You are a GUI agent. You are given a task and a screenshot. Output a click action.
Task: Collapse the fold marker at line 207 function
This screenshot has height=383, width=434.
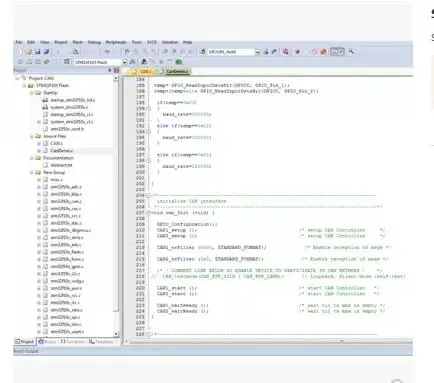tap(149, 213)
